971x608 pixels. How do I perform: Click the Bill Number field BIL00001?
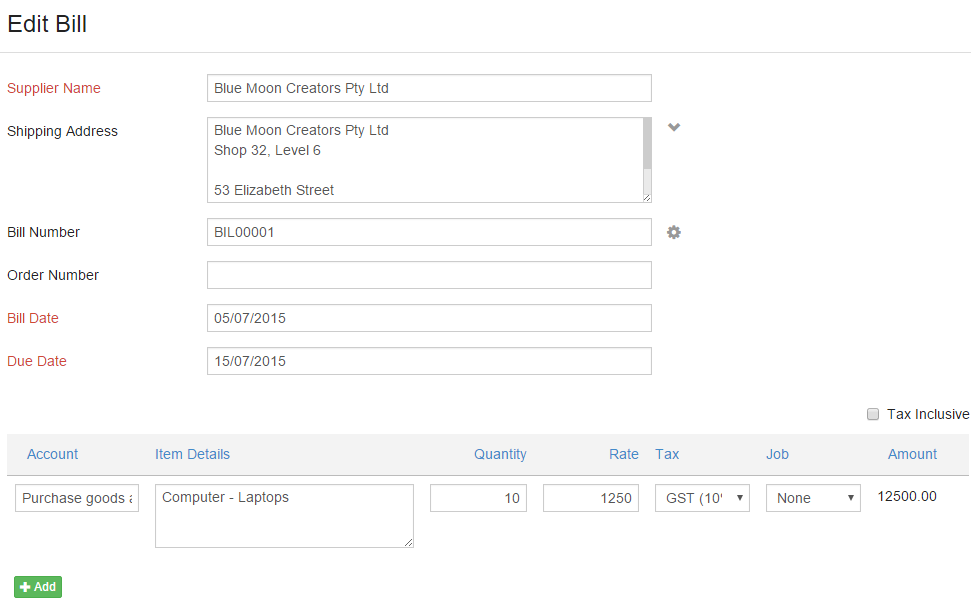click(x=429, y=232)
